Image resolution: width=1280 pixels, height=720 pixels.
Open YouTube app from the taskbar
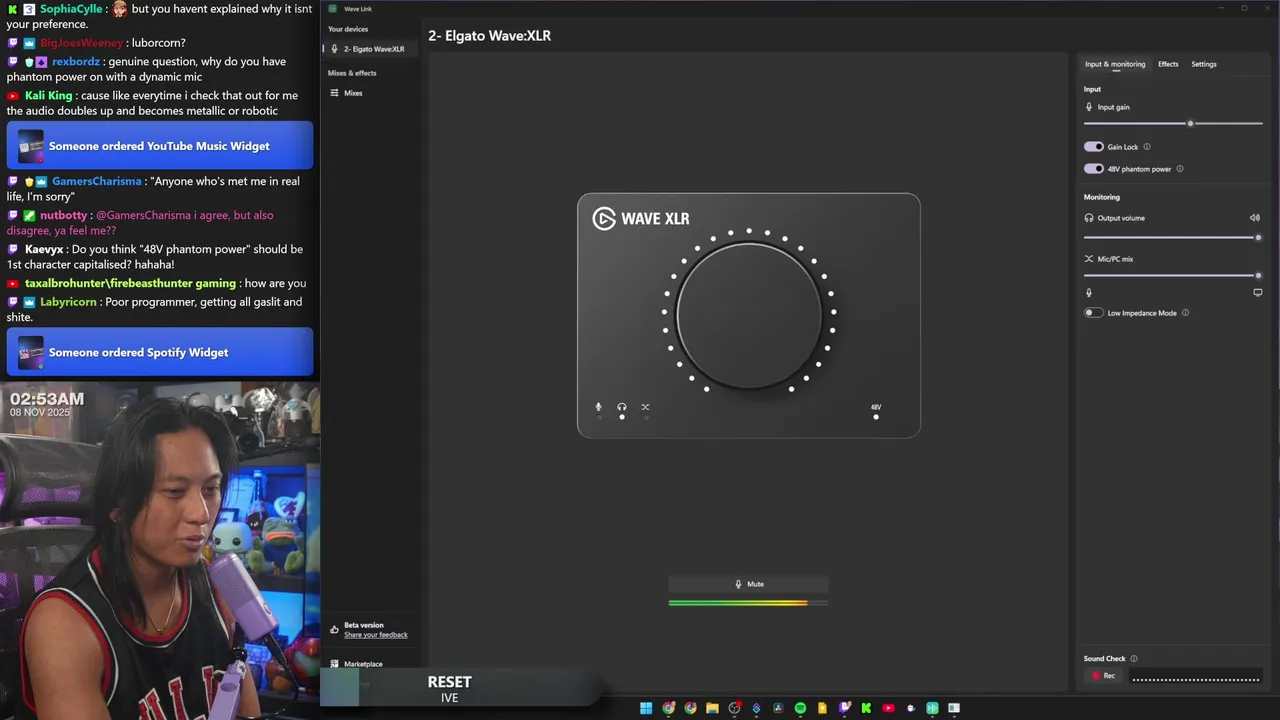[888, 708]
